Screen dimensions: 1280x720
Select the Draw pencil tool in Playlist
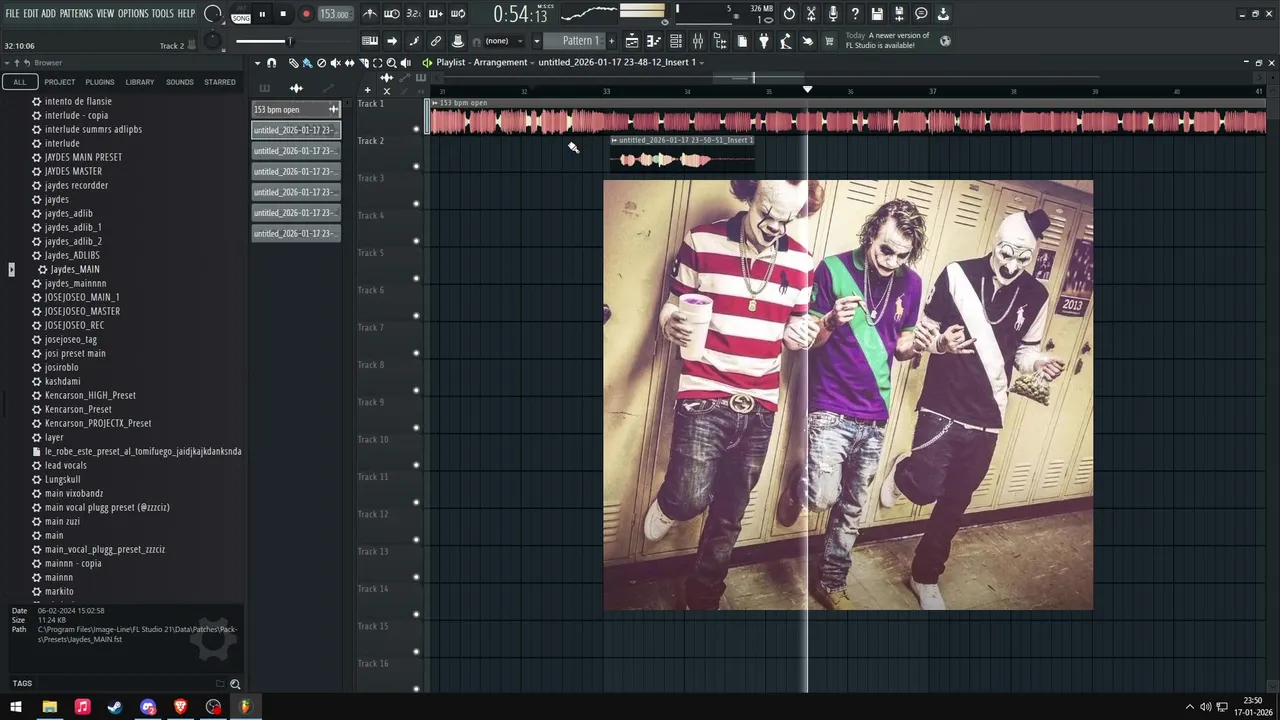tap(293, 63)
